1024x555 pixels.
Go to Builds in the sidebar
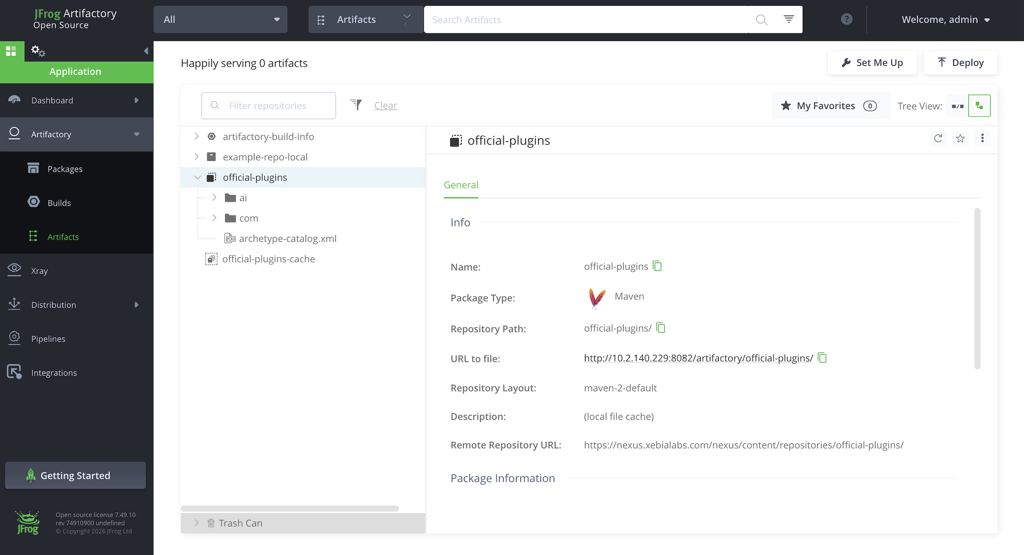59,203
